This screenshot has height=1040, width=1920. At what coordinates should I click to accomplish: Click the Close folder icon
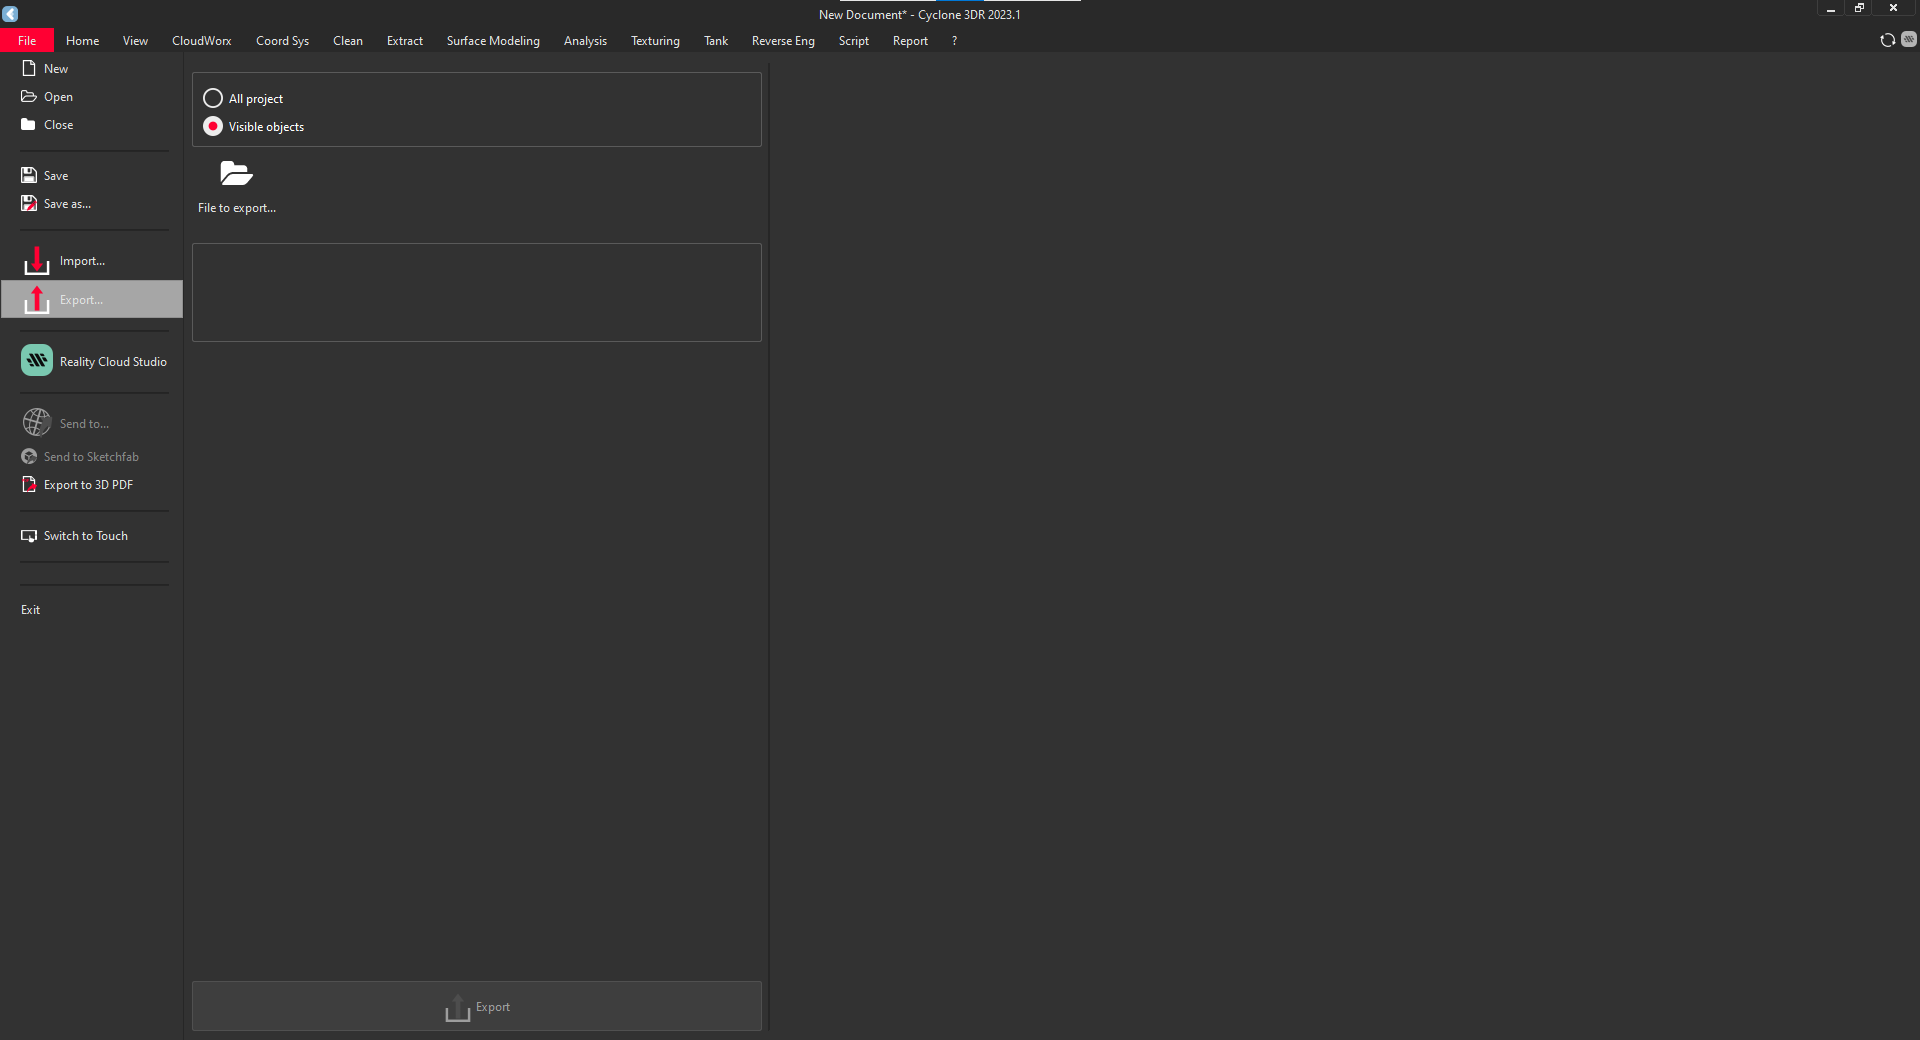pyautogui.click(x=29, y=125)
